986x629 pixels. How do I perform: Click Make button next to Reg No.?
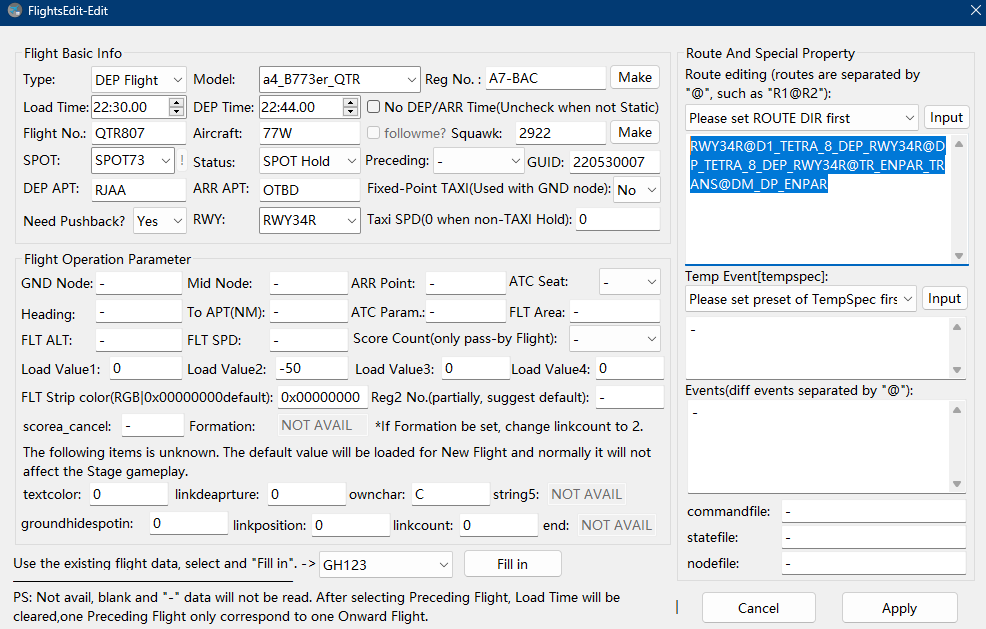[634, 77]
